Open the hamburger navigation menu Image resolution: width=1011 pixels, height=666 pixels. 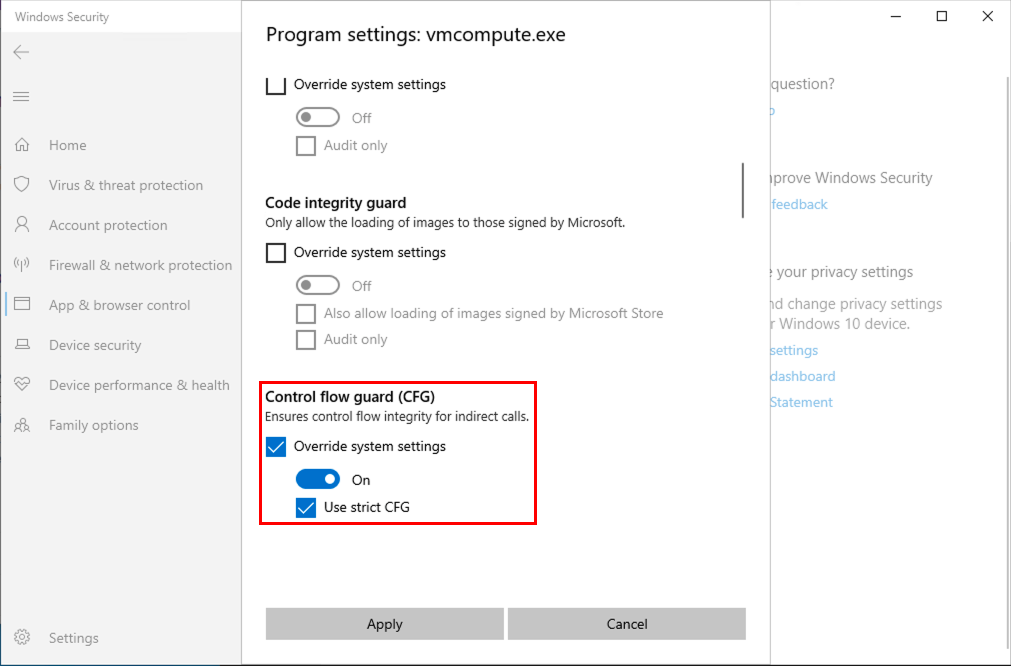21,97
